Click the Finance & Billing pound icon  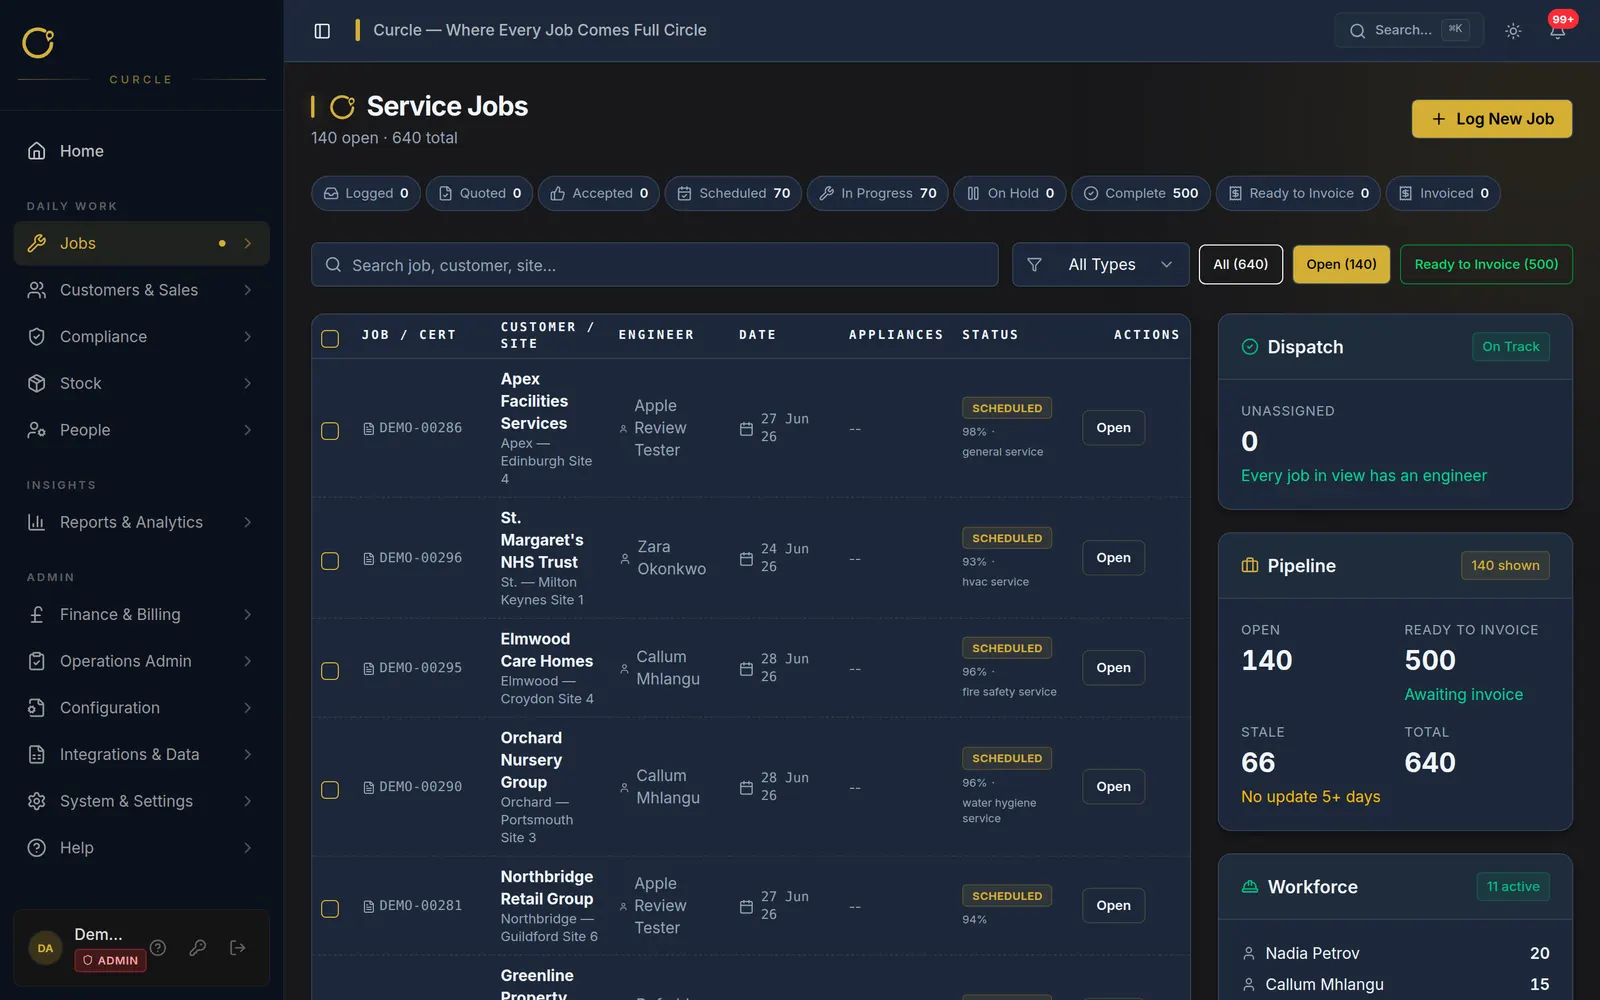point(37,614)
